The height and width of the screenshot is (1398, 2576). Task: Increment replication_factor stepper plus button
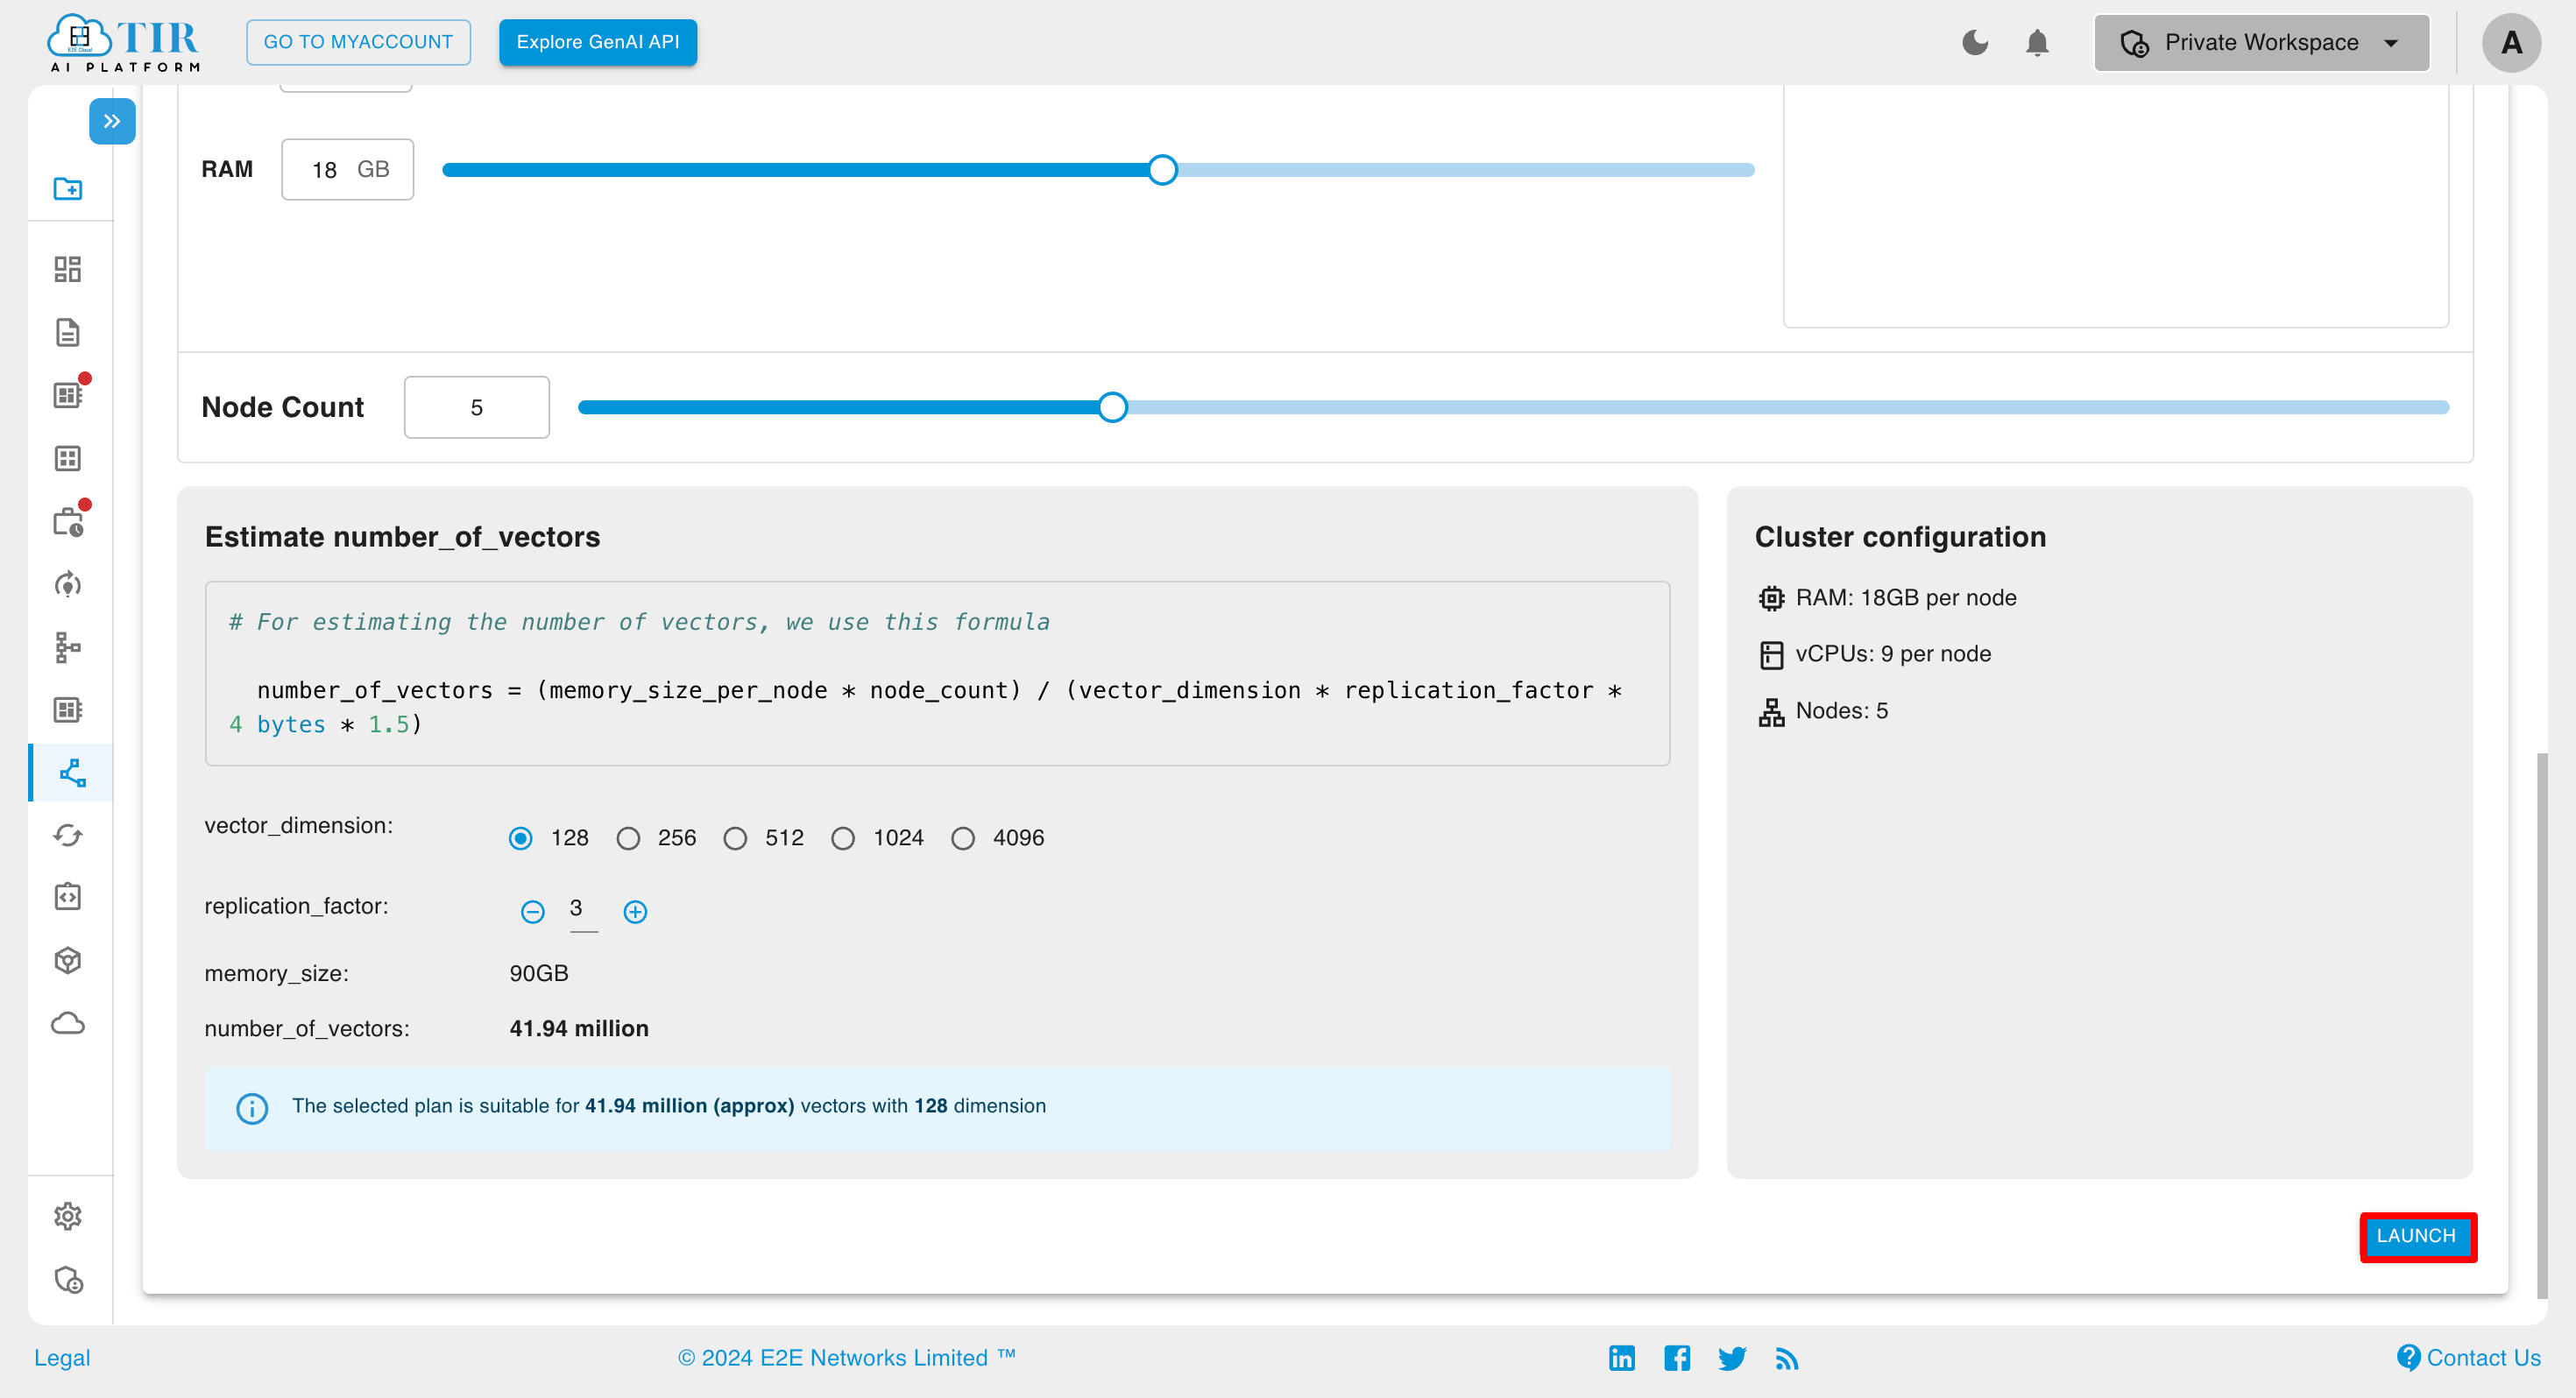[633, 911]
